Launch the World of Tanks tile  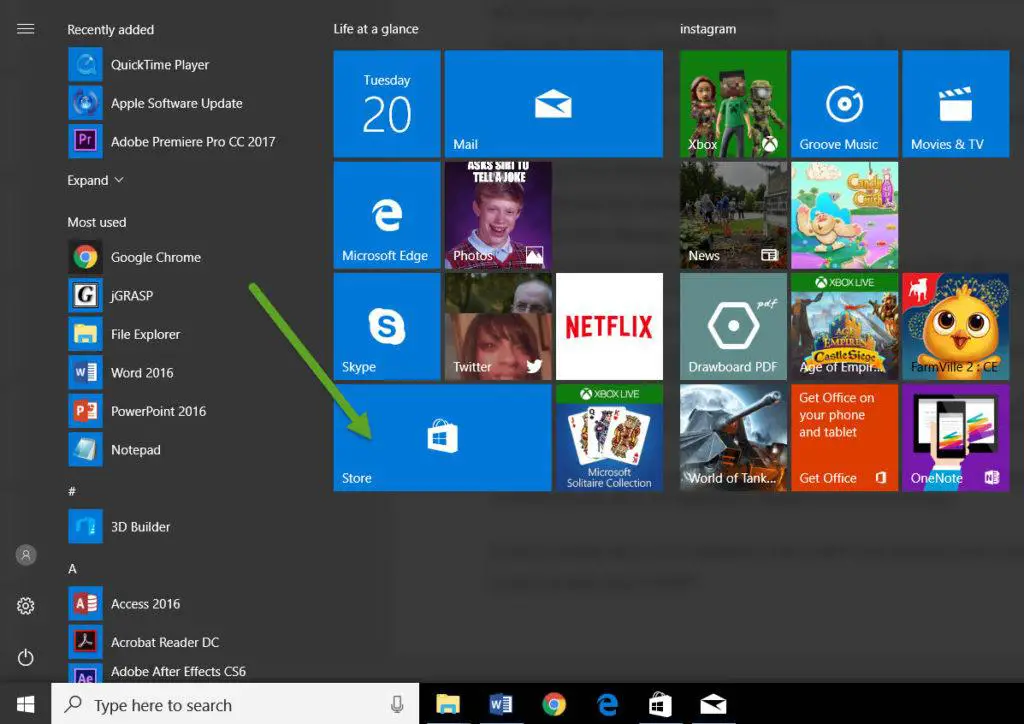tap(733, 437)
